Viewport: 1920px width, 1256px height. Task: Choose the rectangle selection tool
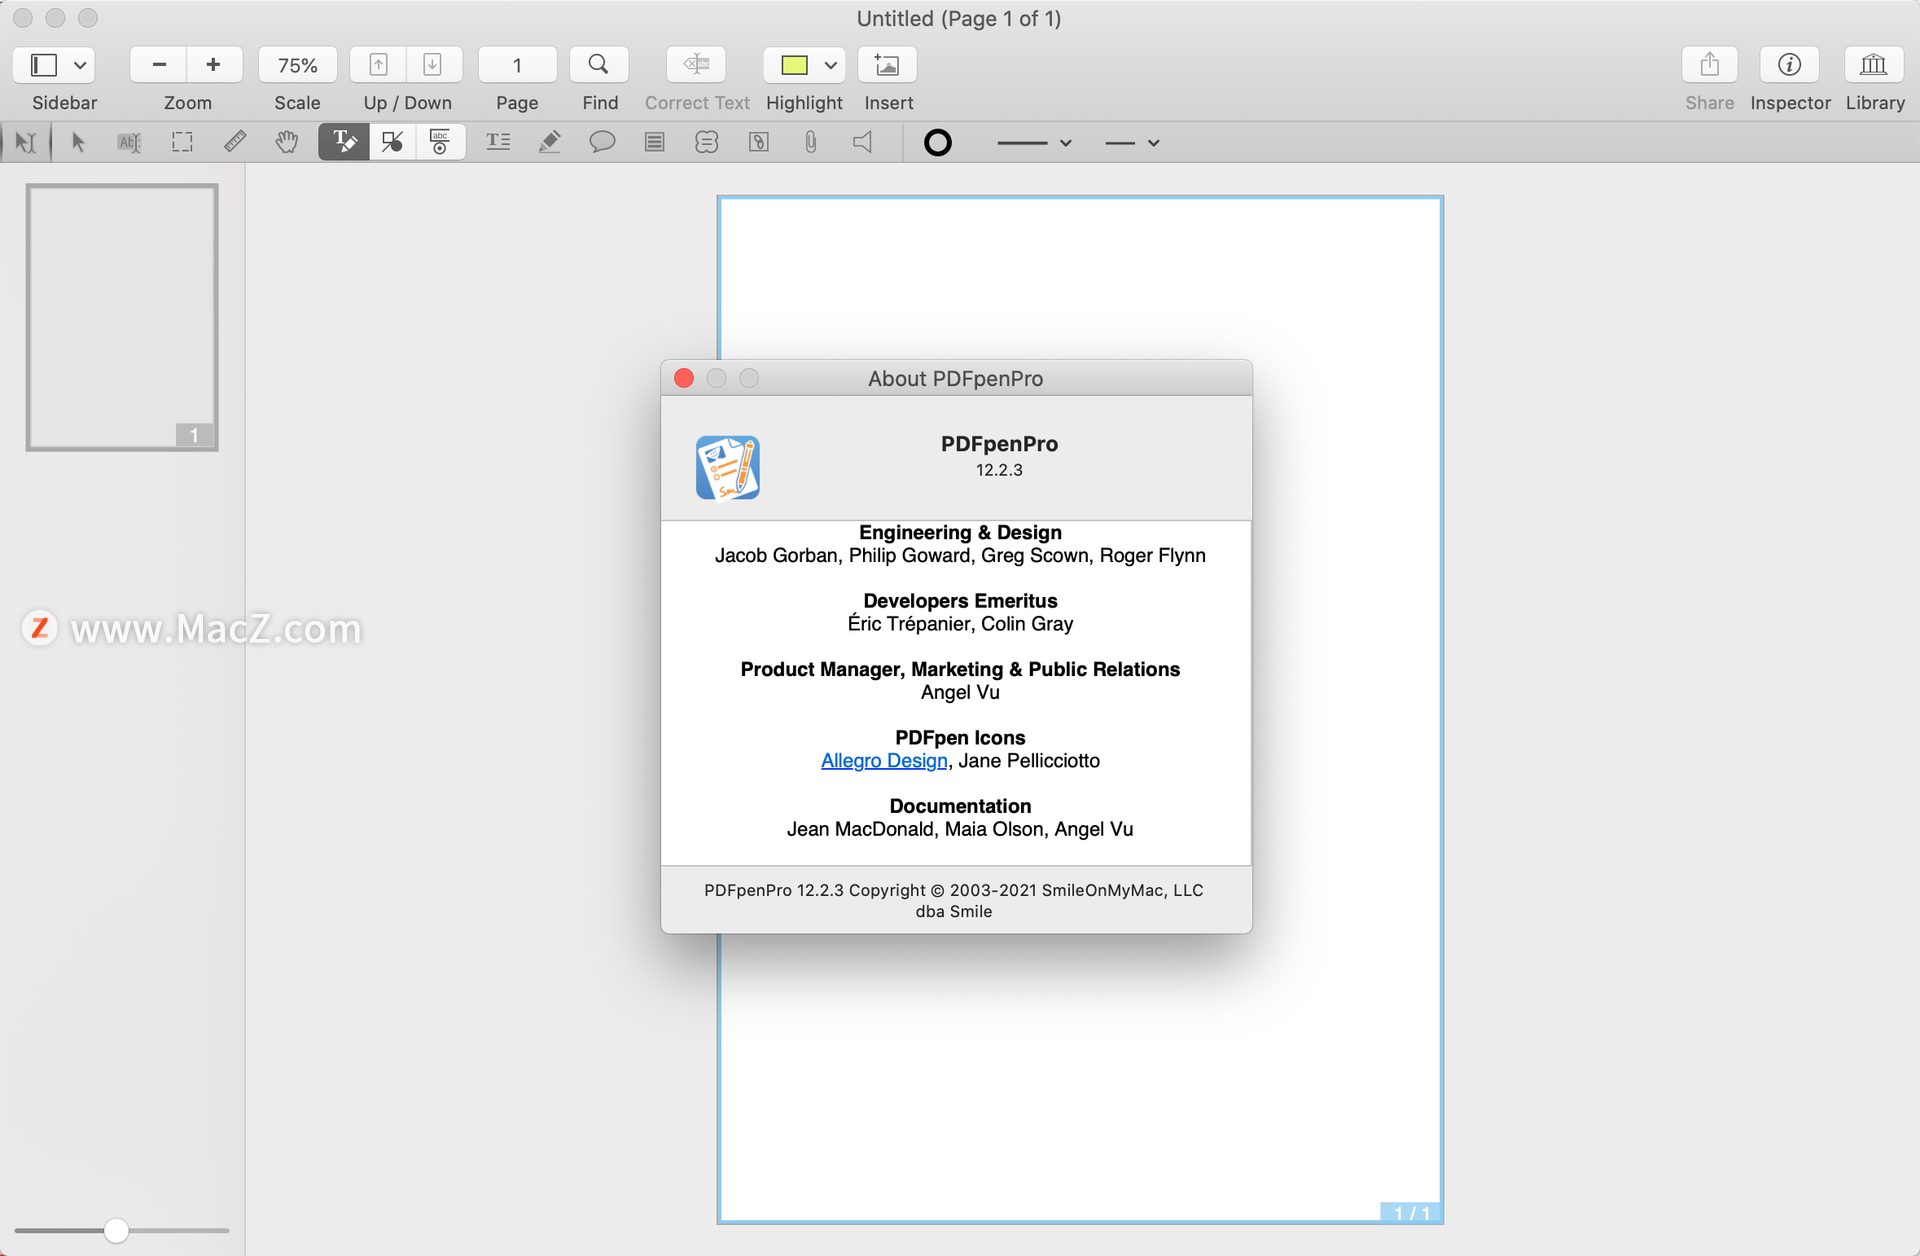[x=182, y=142]
